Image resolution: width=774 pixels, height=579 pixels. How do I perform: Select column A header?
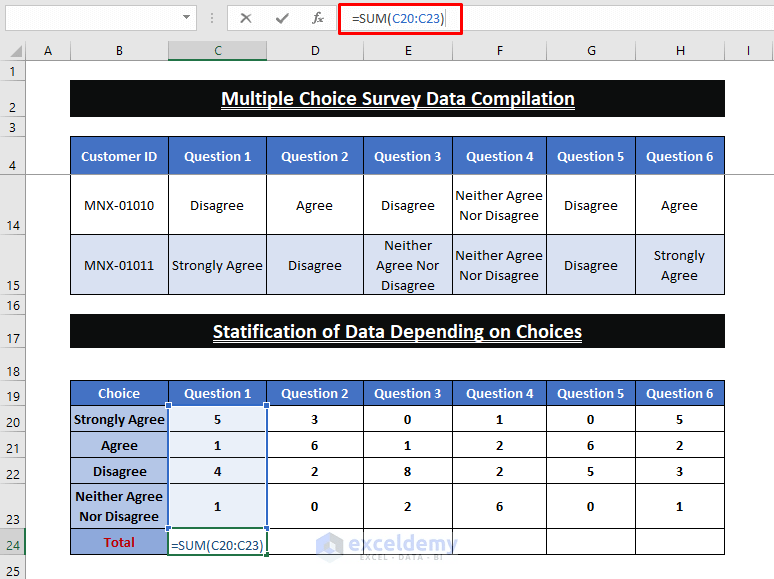[48, 50]
